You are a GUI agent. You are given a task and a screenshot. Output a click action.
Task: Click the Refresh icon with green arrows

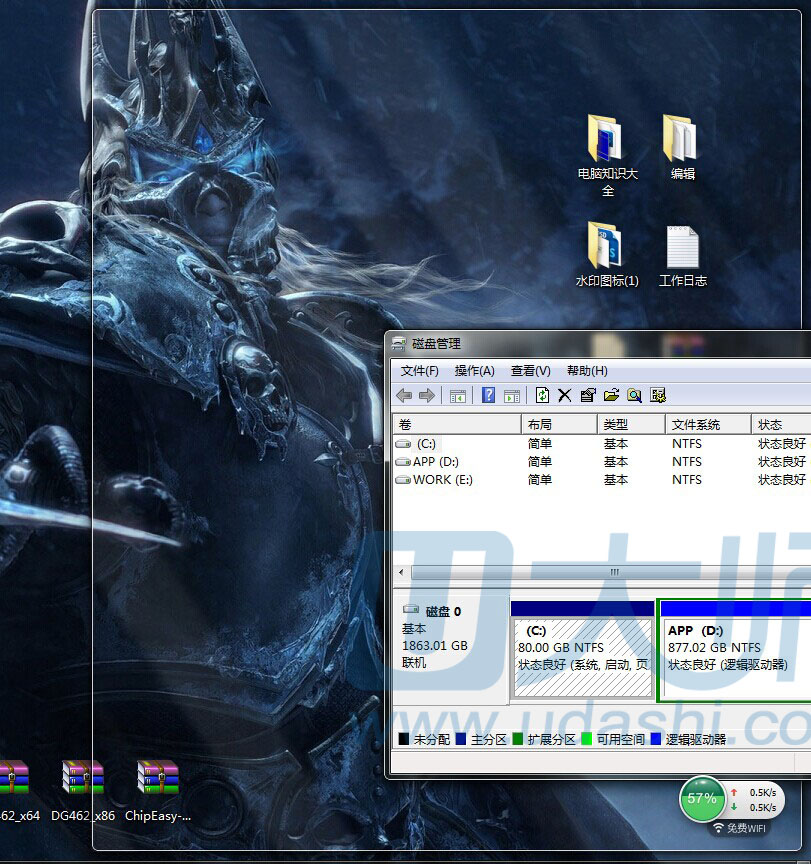tap(542, 395)
